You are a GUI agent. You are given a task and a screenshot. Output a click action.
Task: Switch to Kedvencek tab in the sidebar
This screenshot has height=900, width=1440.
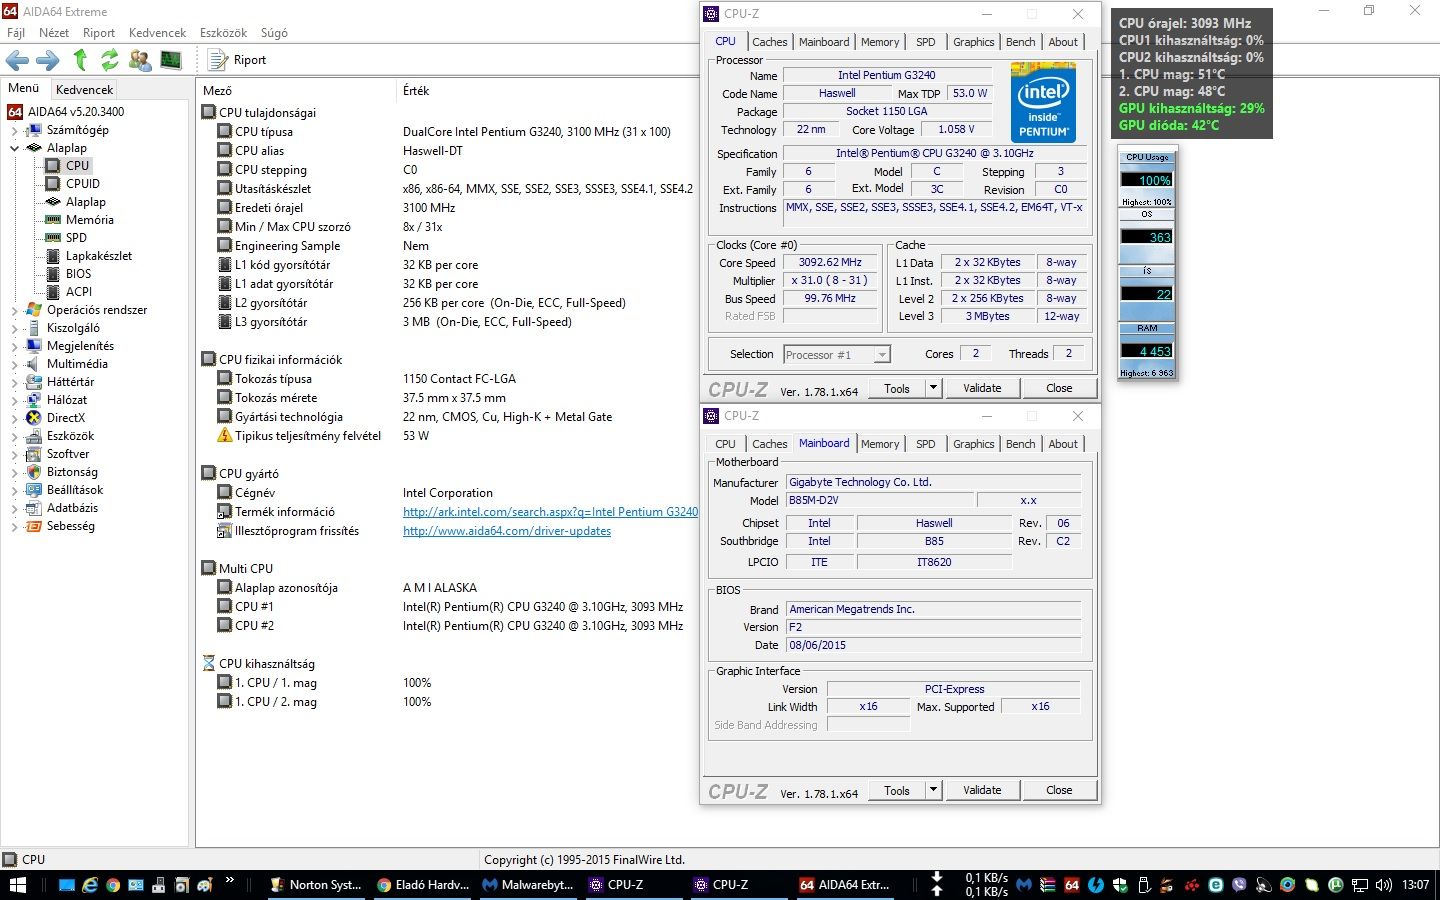tap(84, 90)
